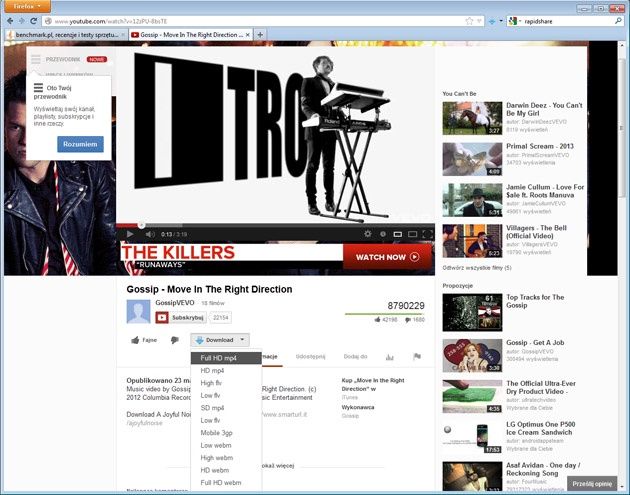
Task: Open video settings gear
Action: click(368, 233)
